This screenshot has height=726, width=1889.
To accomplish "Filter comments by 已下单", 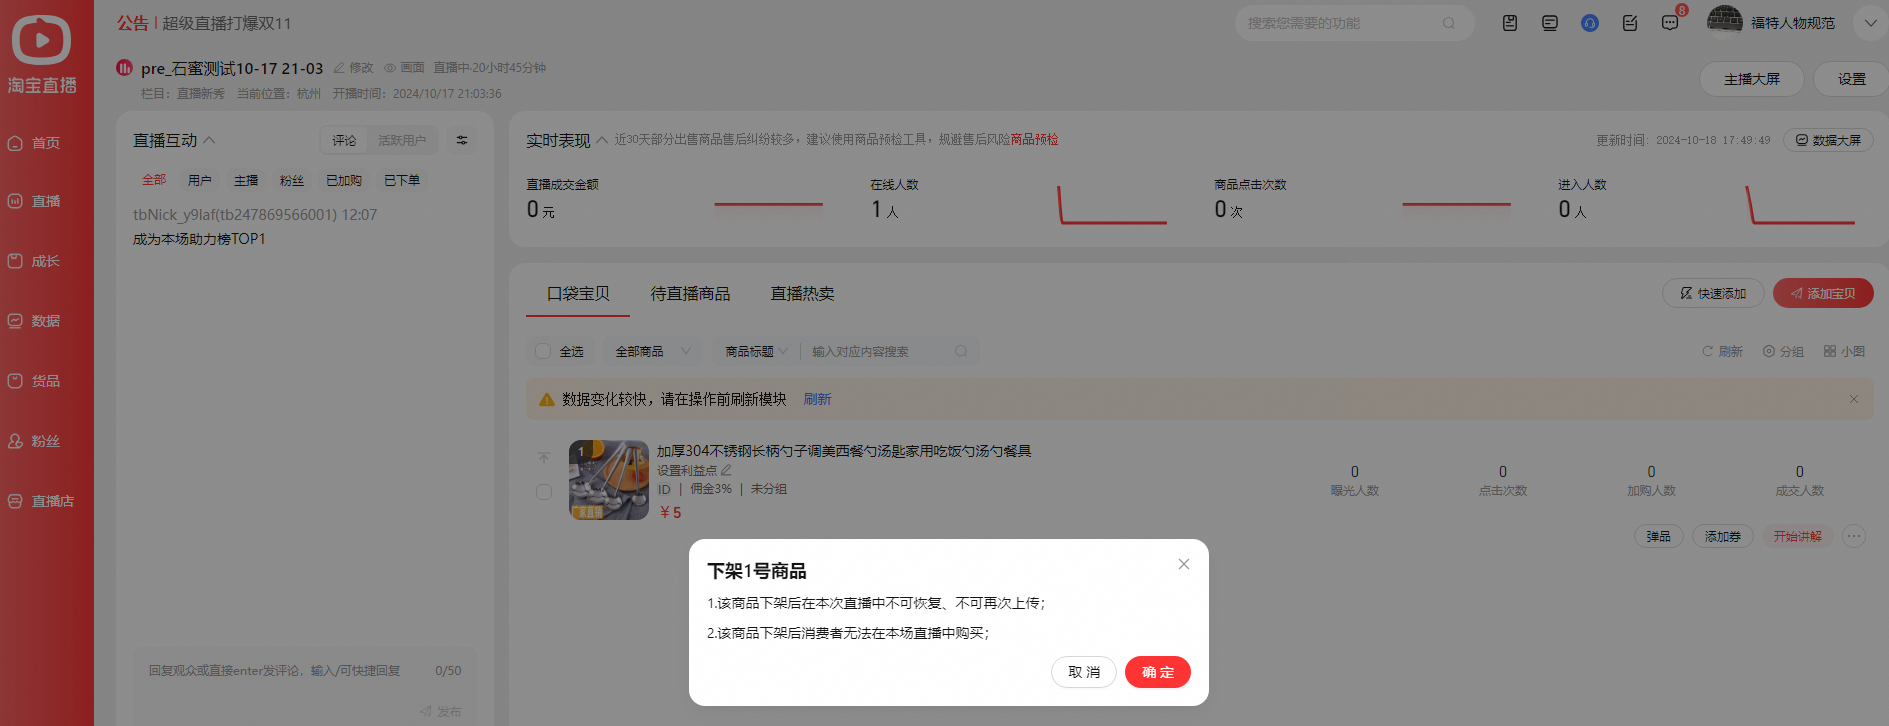I will pos(402,180).
